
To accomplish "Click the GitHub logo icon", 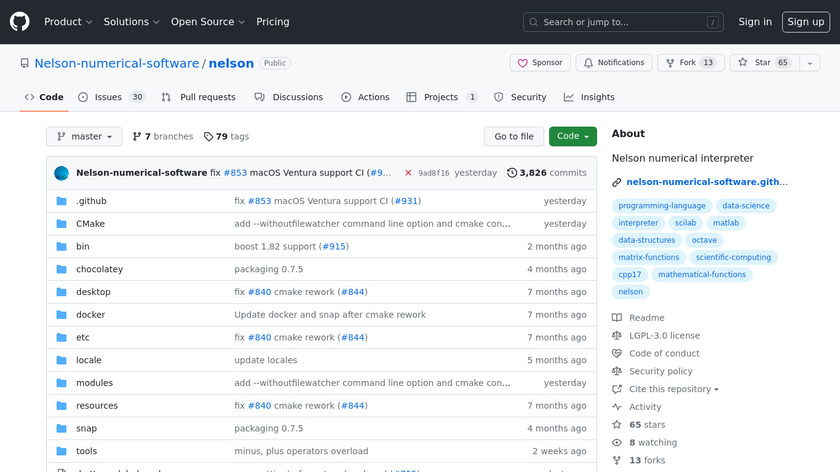I will 20,22.
